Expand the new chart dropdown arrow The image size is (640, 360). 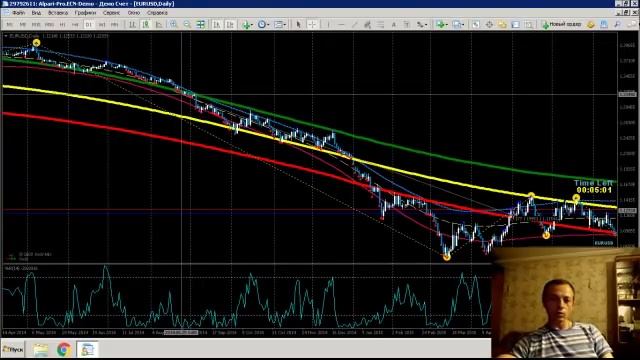[x=447, y=25]
